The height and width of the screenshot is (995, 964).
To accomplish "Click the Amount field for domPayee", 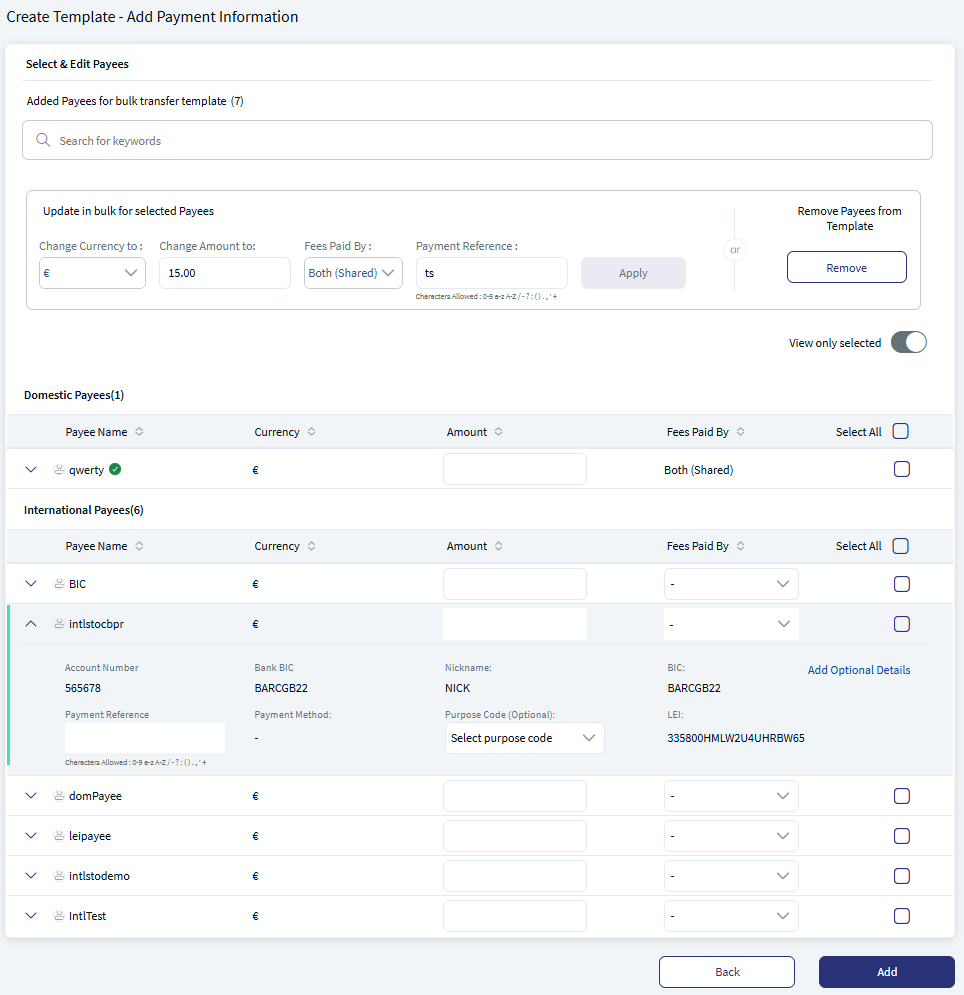I will tap(515, 796).
